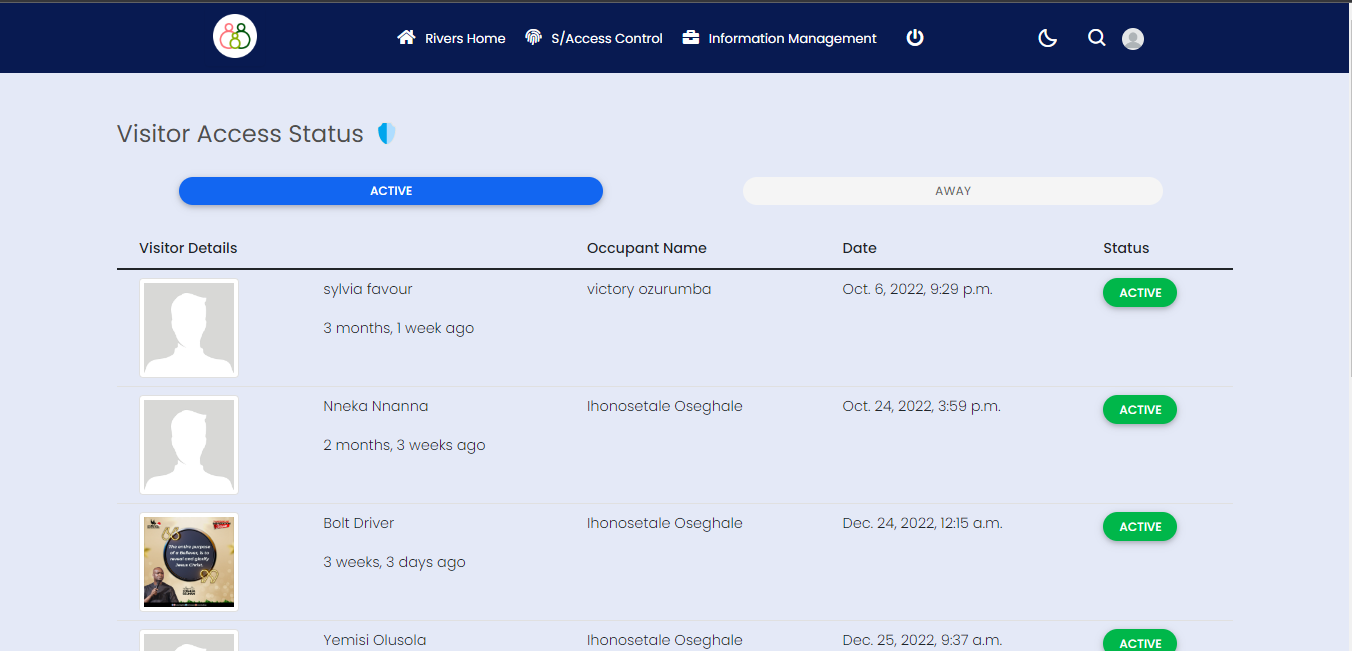This screenshot has width=1352, height=651.
Task: Open the user profile avatar menu
Action: point(1133,39)
